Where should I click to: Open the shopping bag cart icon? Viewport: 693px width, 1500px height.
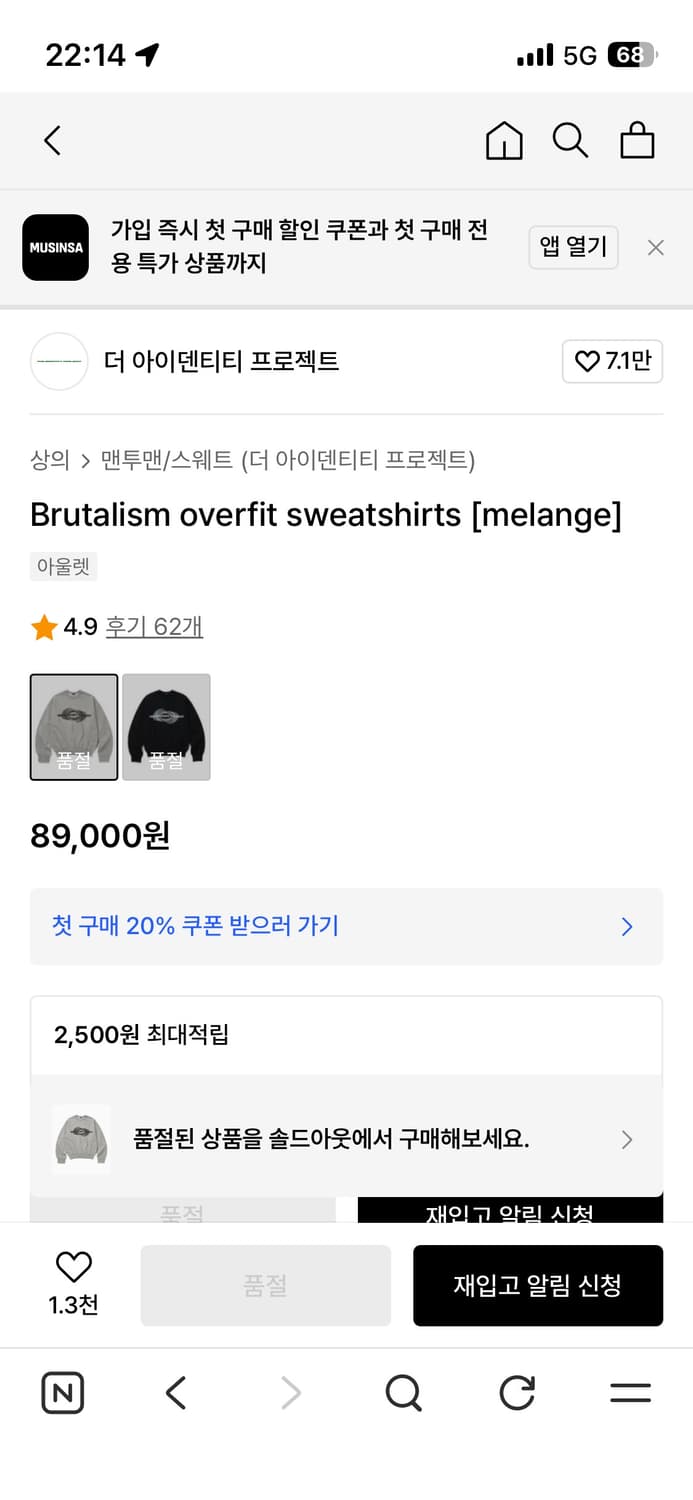637,141
